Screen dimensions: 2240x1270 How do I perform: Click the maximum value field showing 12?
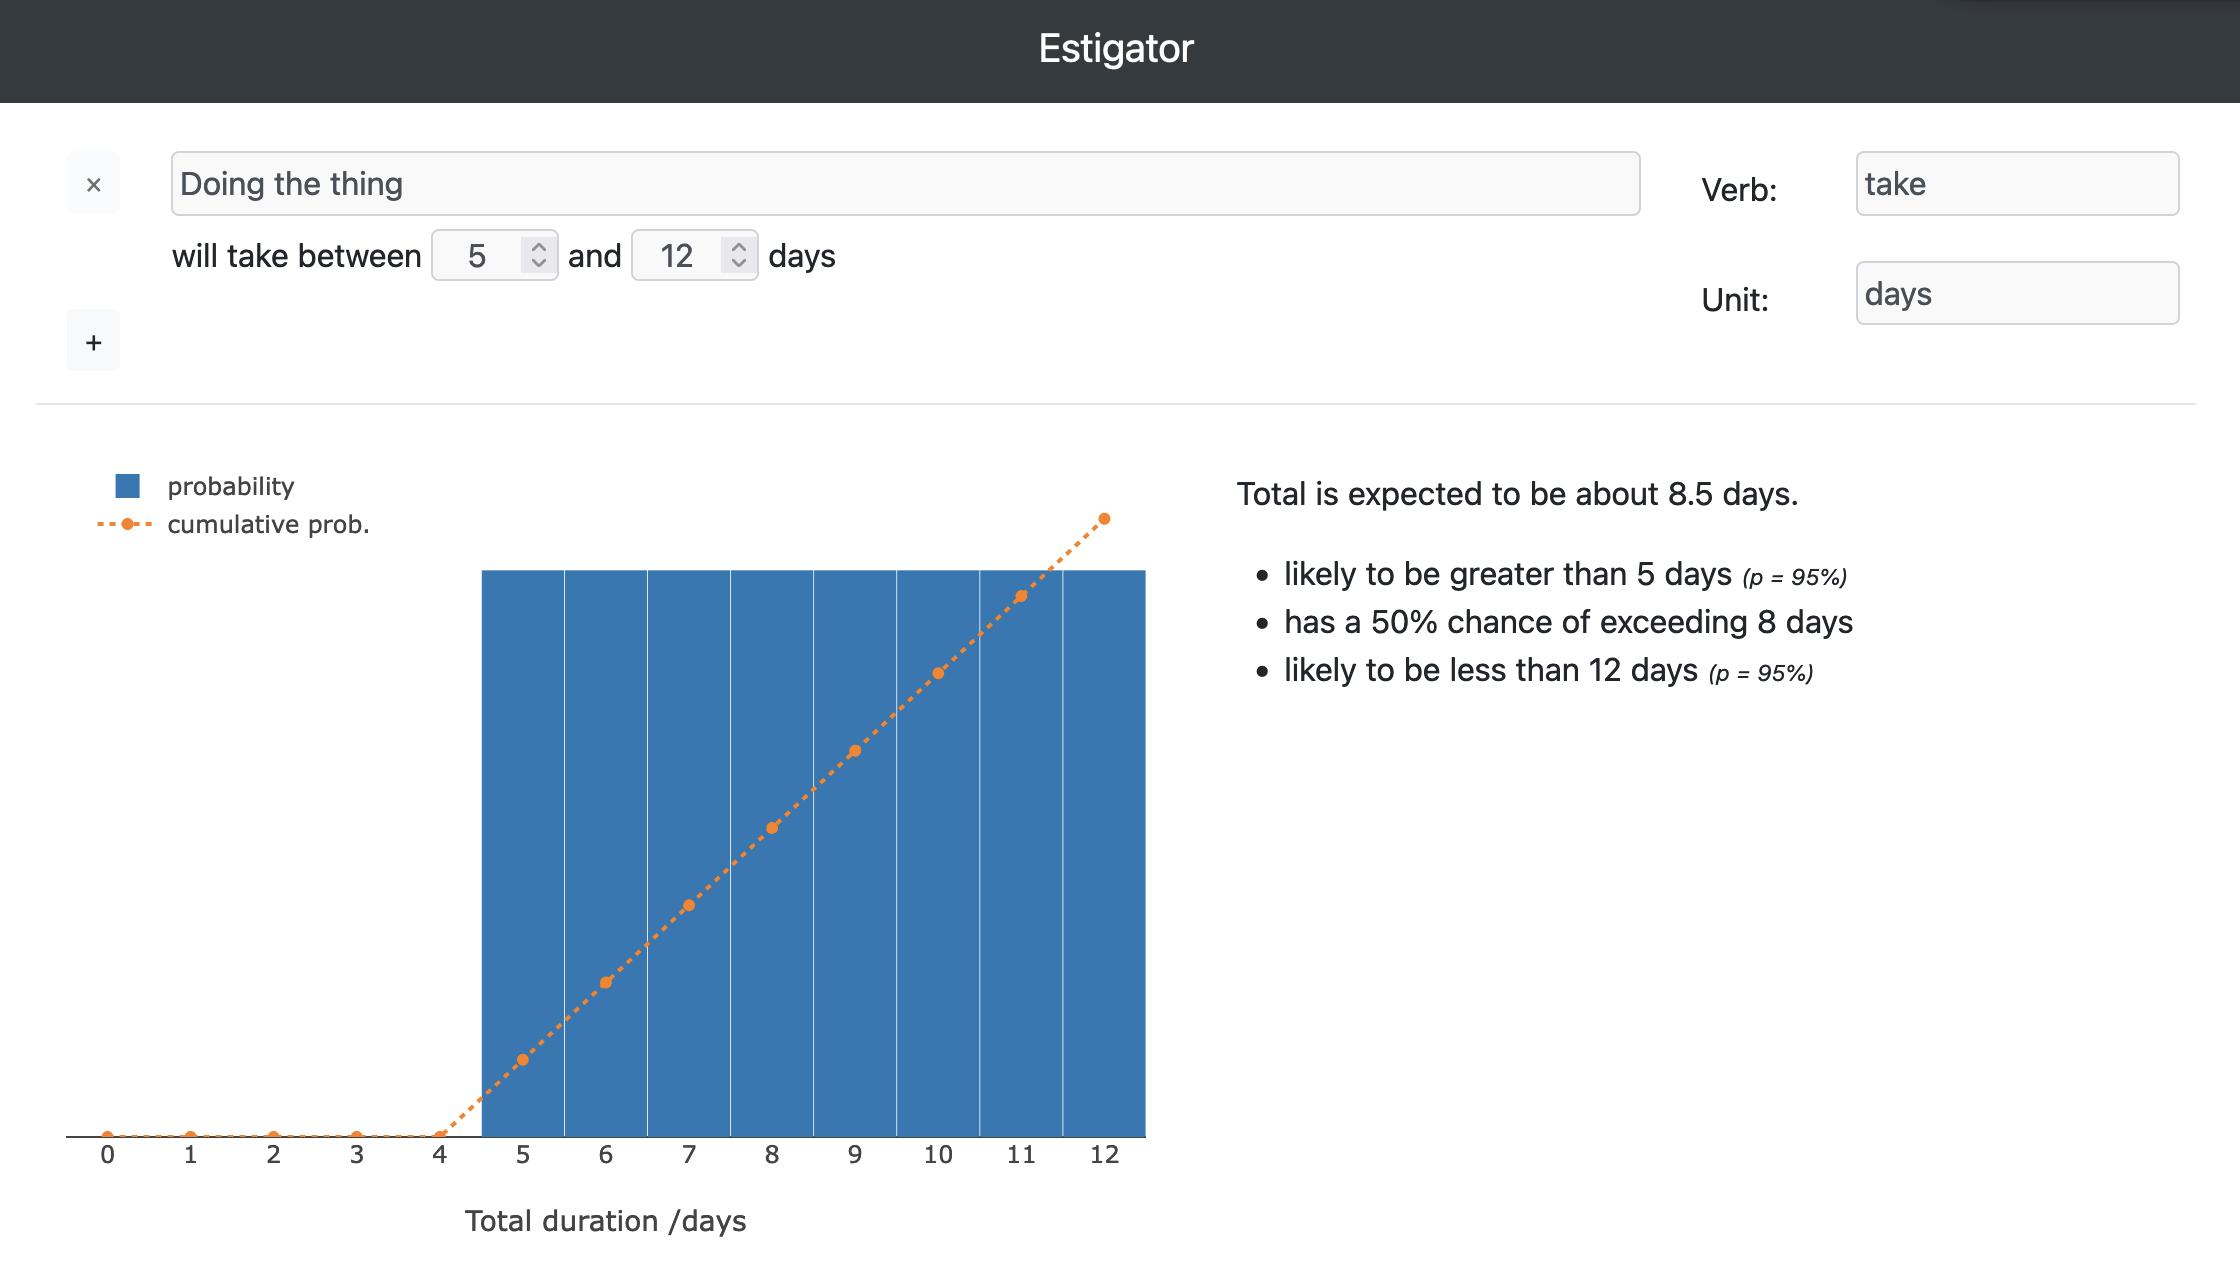678,256
